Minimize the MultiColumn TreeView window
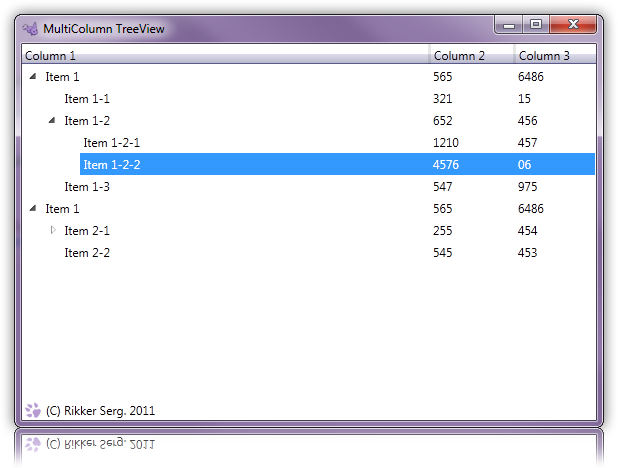 510,24
